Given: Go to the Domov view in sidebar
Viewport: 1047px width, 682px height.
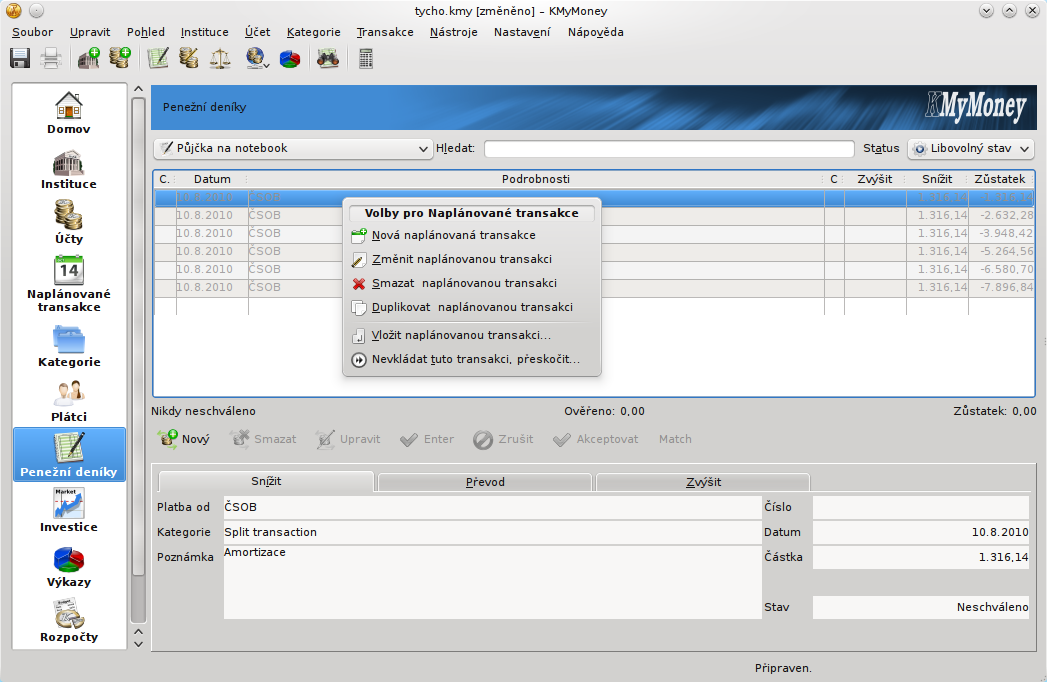Looking at the screenshot, I should click(69, 112).
